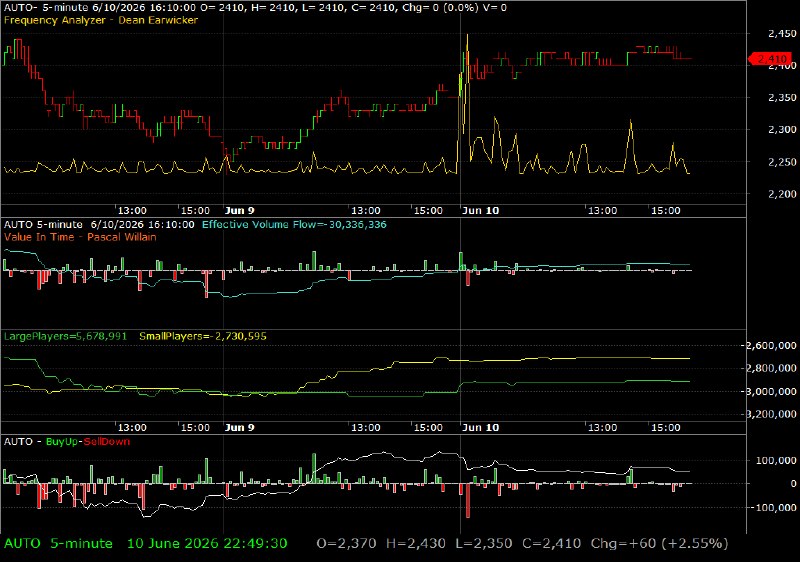Click the 3,000,000 axis label

(771, 392)
